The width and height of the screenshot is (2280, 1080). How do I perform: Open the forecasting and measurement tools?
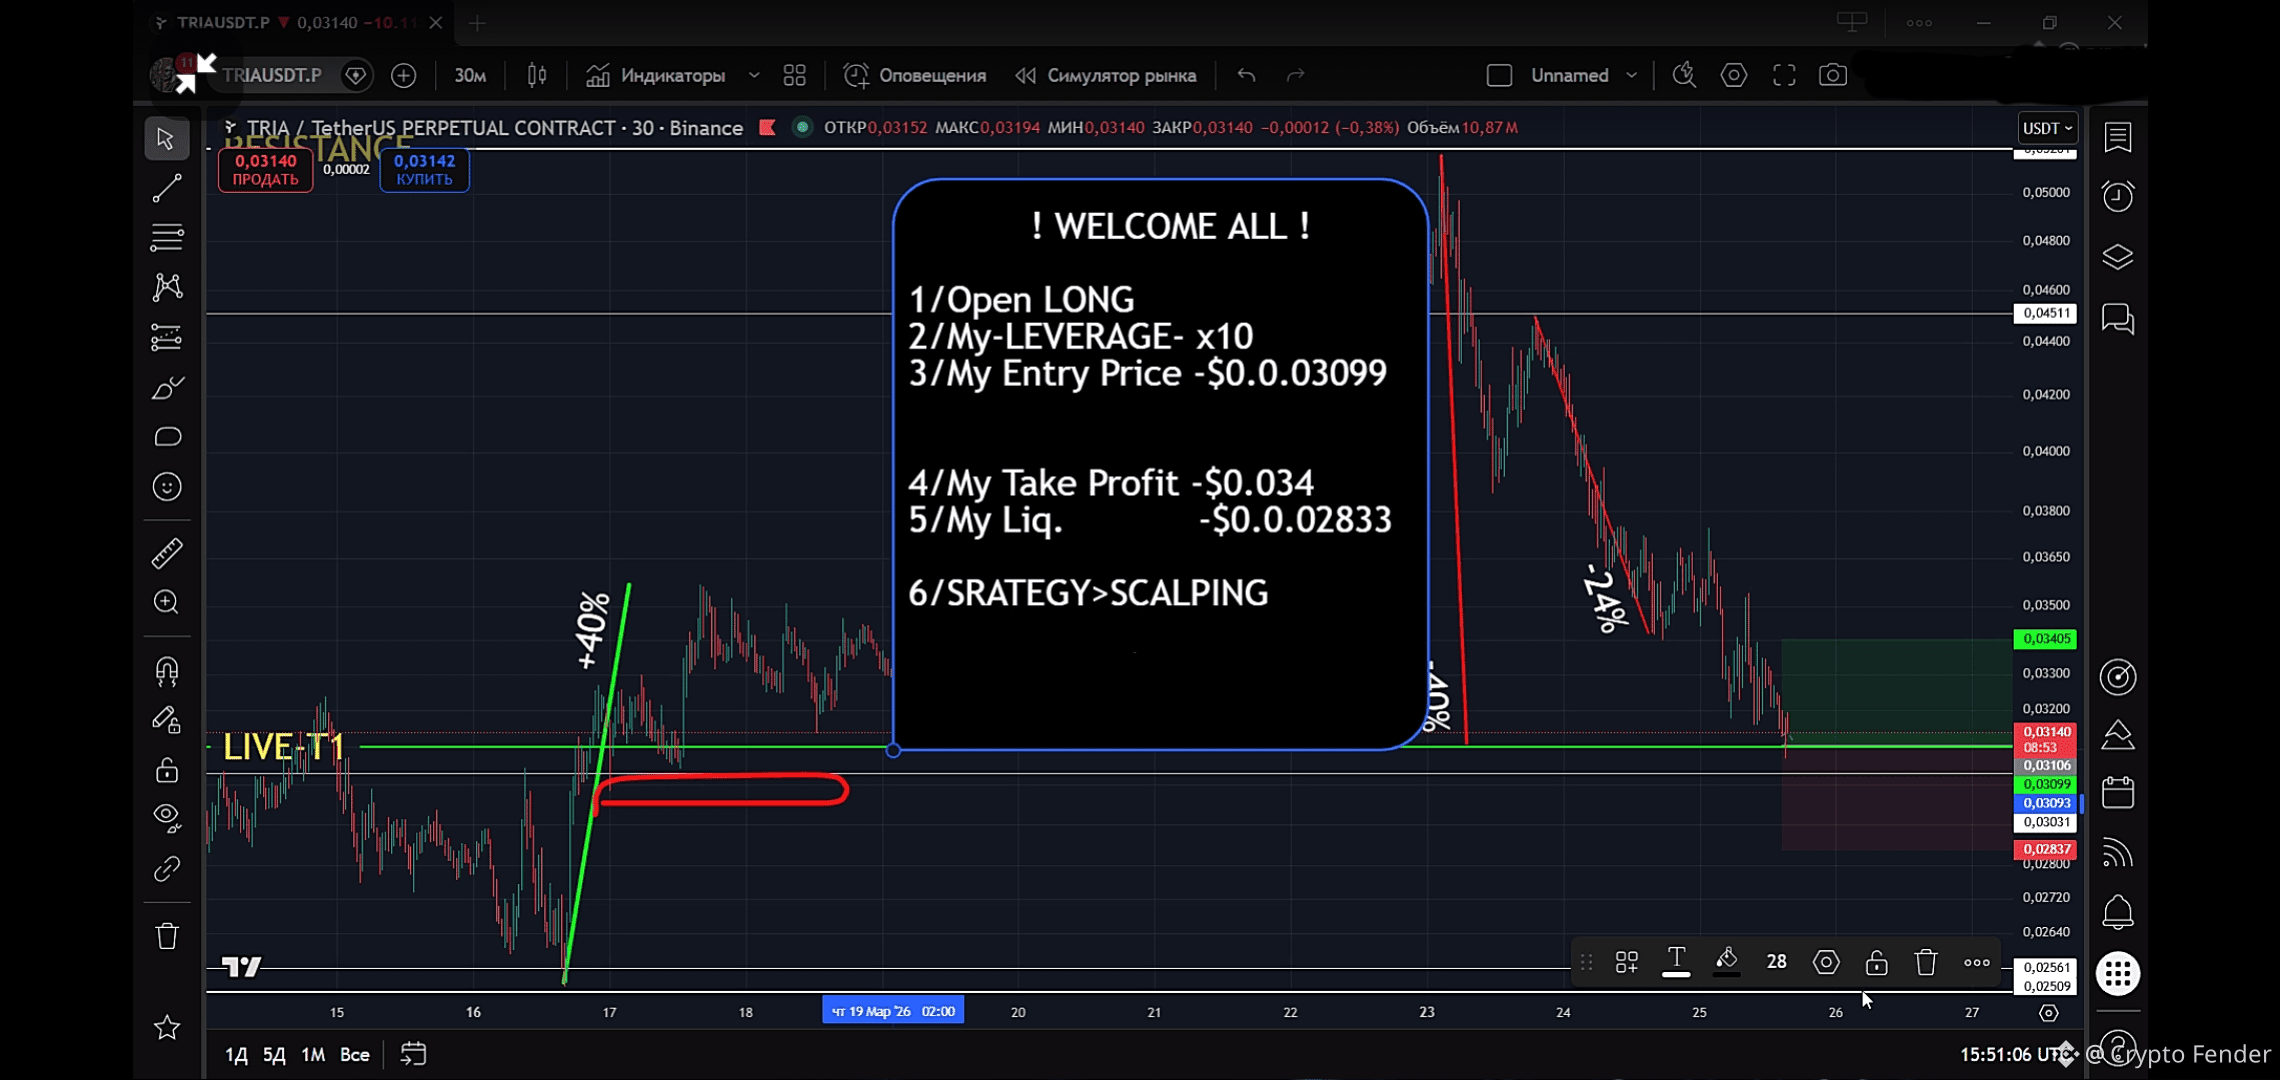(166, 338)
